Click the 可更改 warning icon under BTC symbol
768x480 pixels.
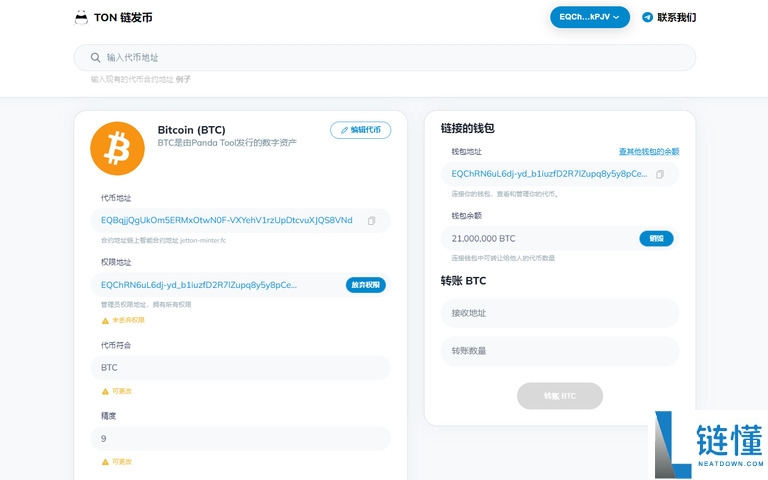click(105, 391)
